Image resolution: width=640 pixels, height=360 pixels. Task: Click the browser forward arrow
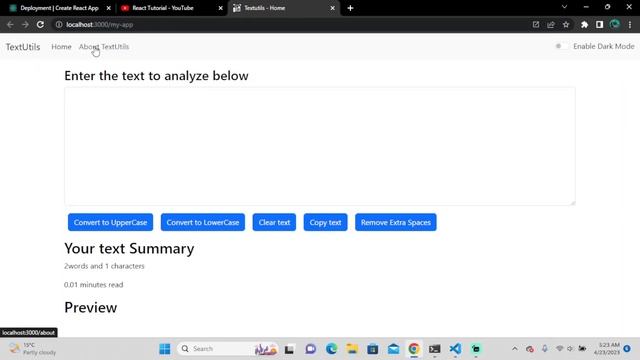(x=25, y=24)
